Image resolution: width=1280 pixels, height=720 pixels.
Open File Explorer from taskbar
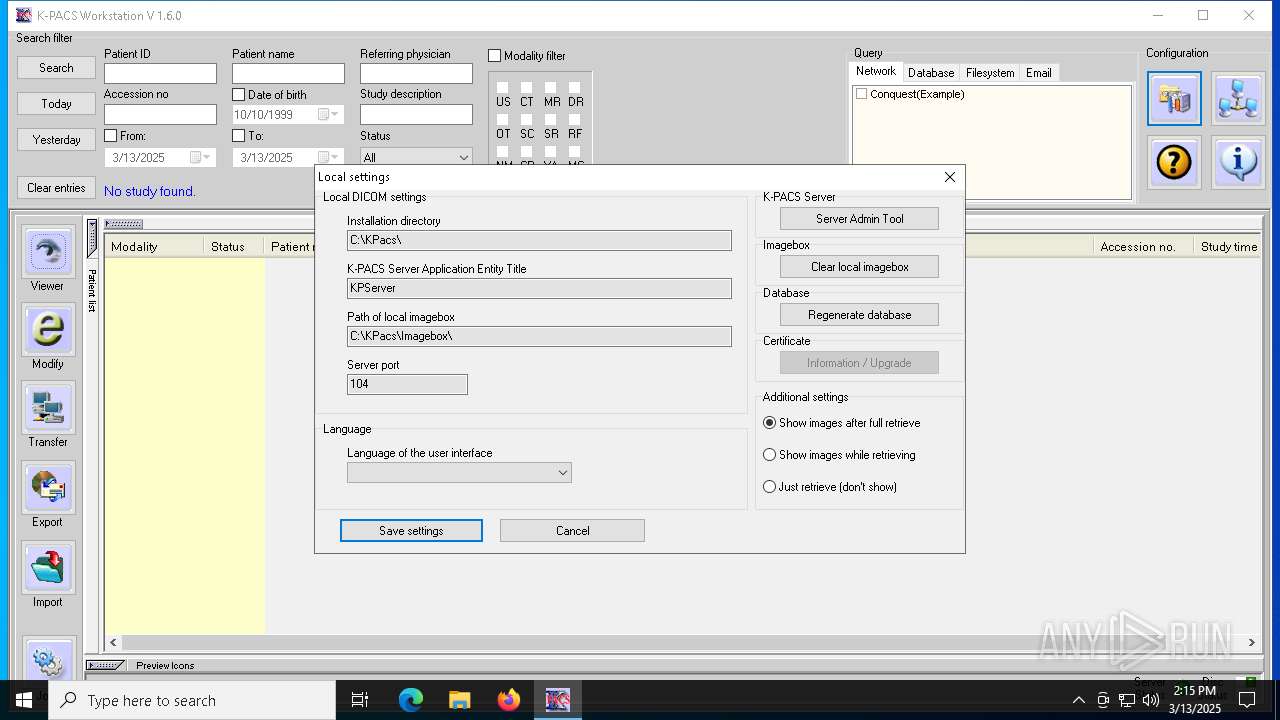pos(459,700)
